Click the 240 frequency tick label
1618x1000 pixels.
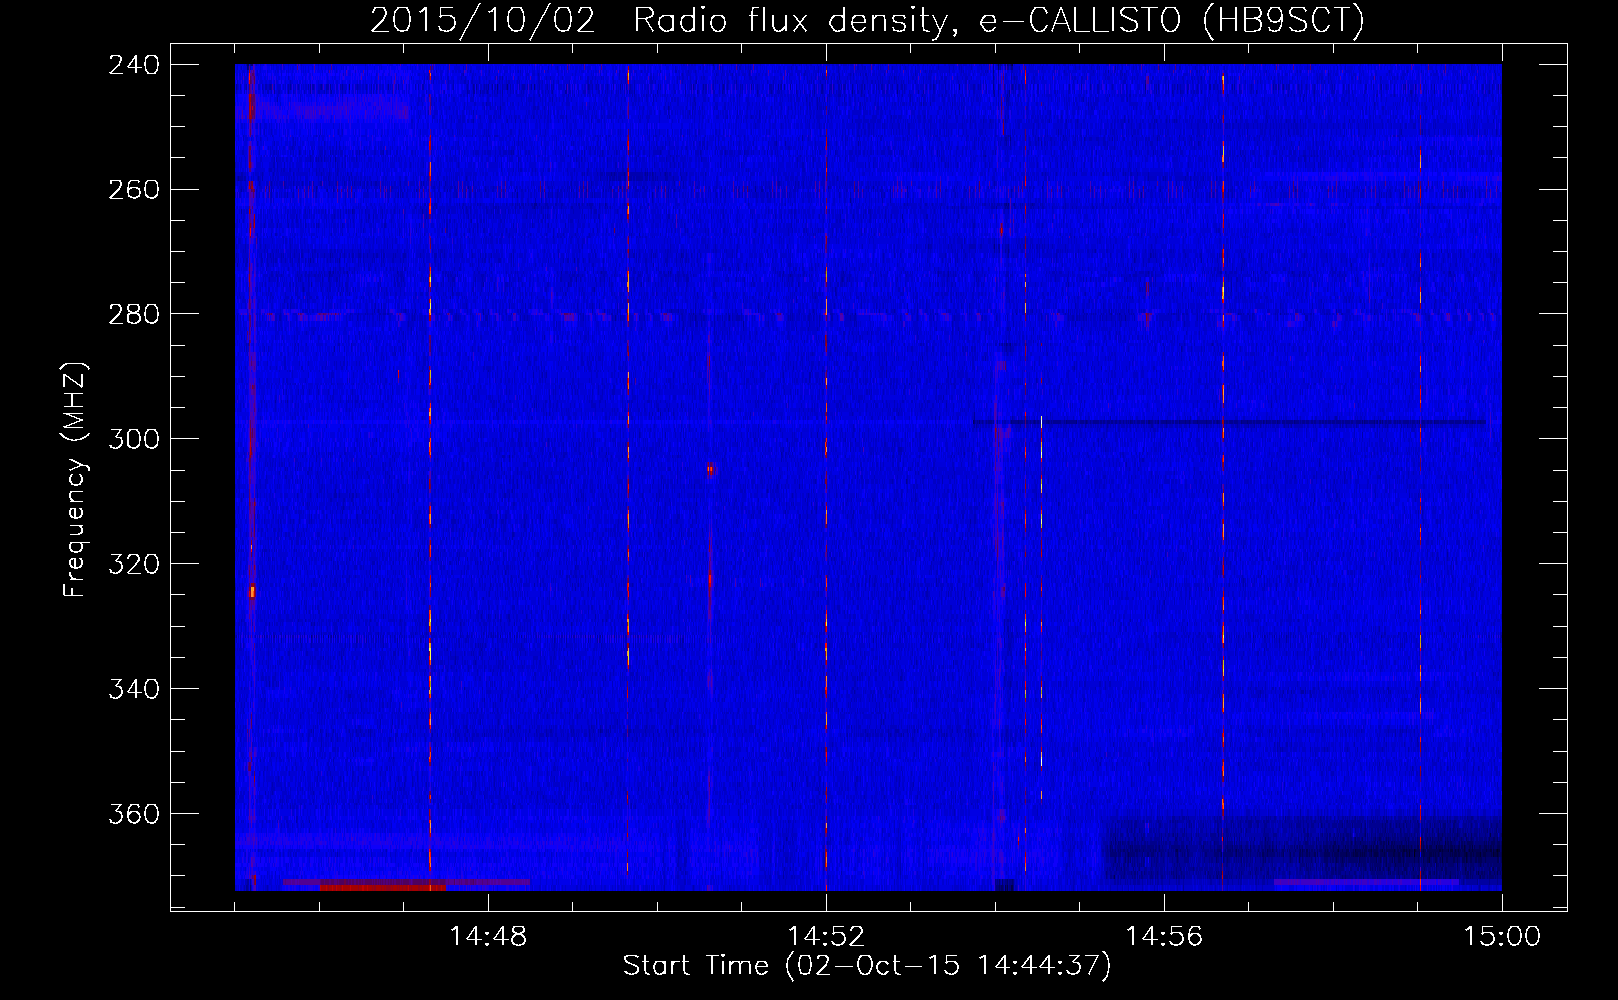[x=134, y=65]
